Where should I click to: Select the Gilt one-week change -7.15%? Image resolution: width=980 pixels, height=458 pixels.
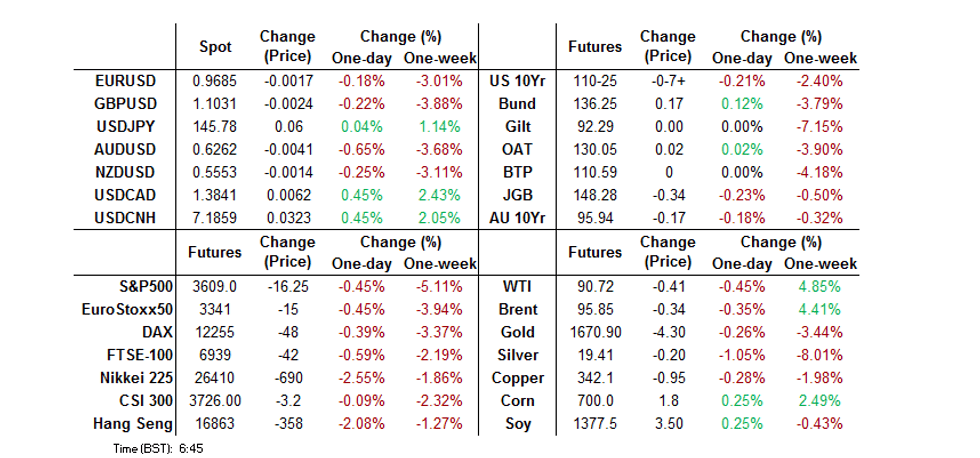tap(820, 125)
